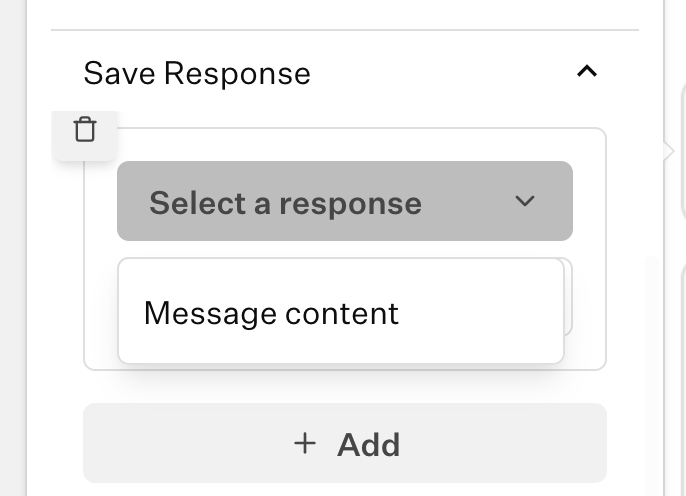Collapse the Save Response section chevron
The image size is (686, 496).
point(587,71)
